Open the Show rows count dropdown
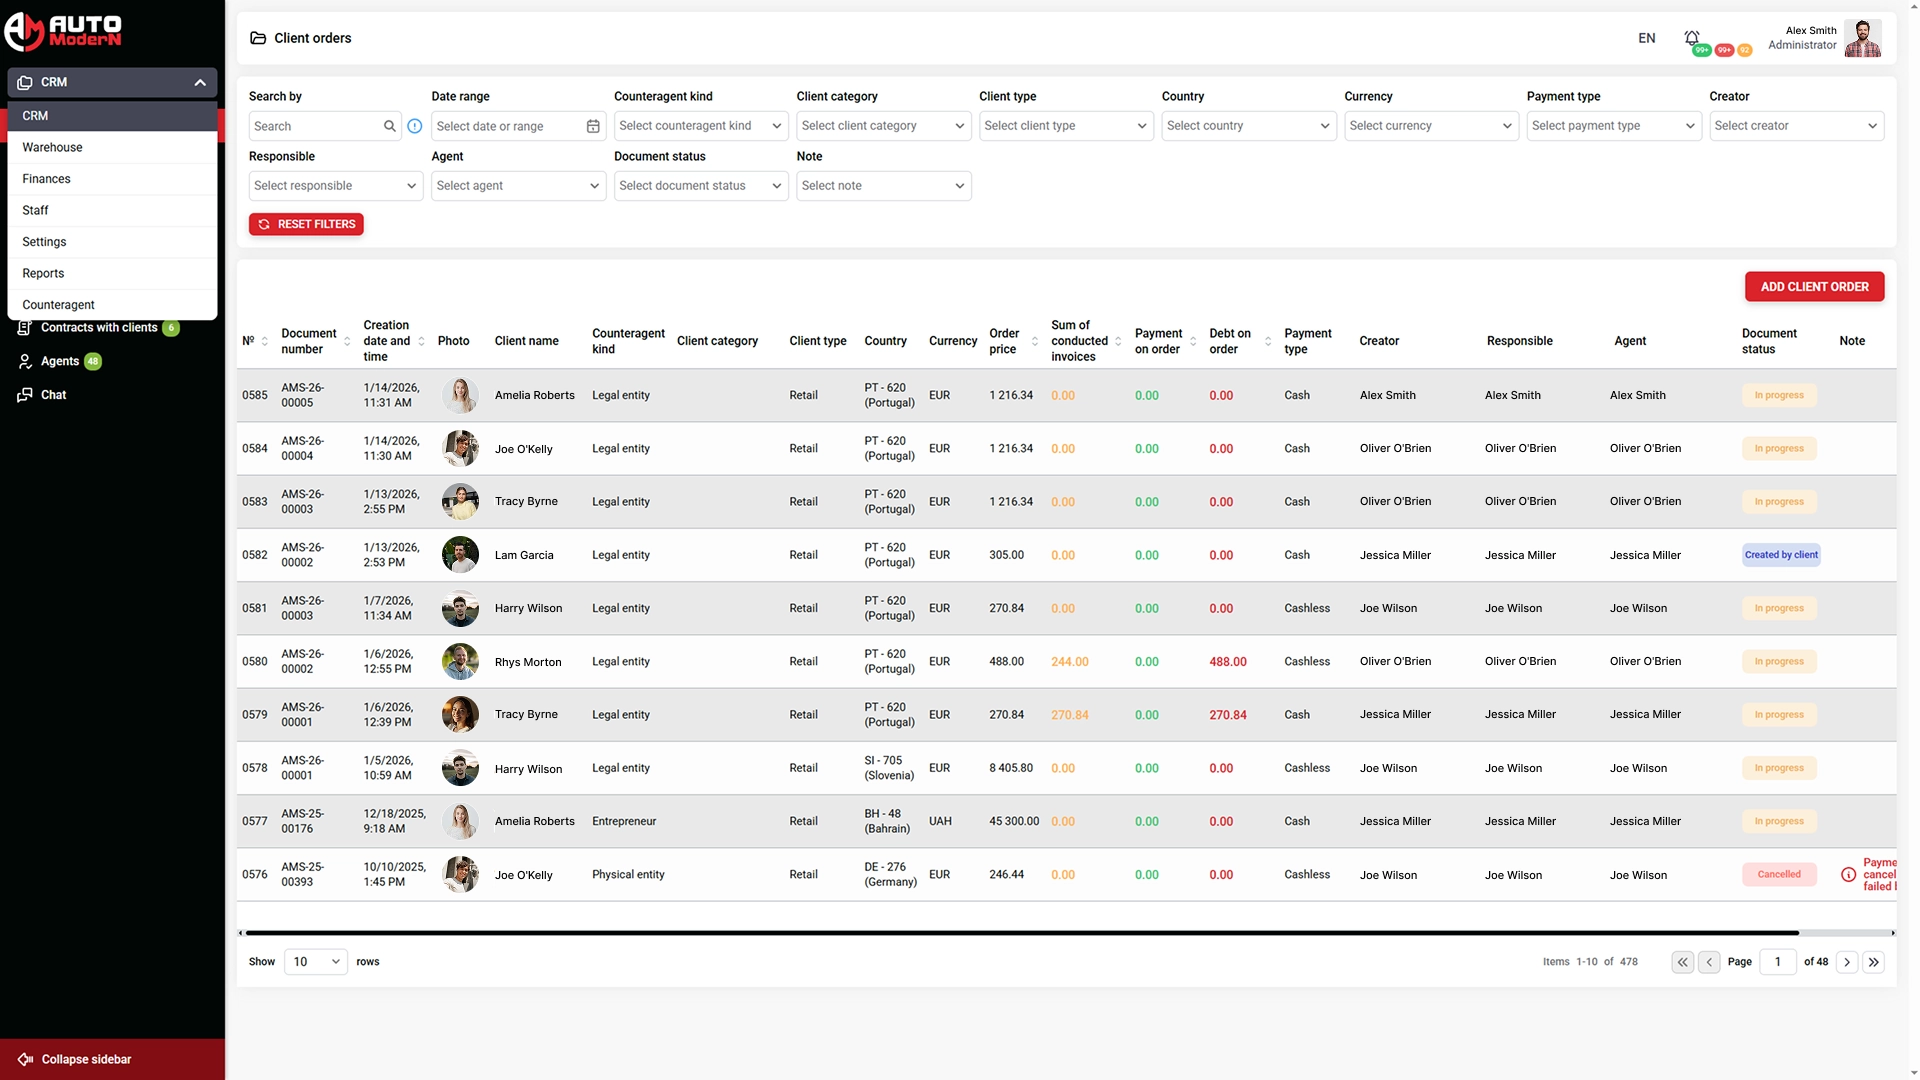1920x1080 pixels. pos(314,961)
